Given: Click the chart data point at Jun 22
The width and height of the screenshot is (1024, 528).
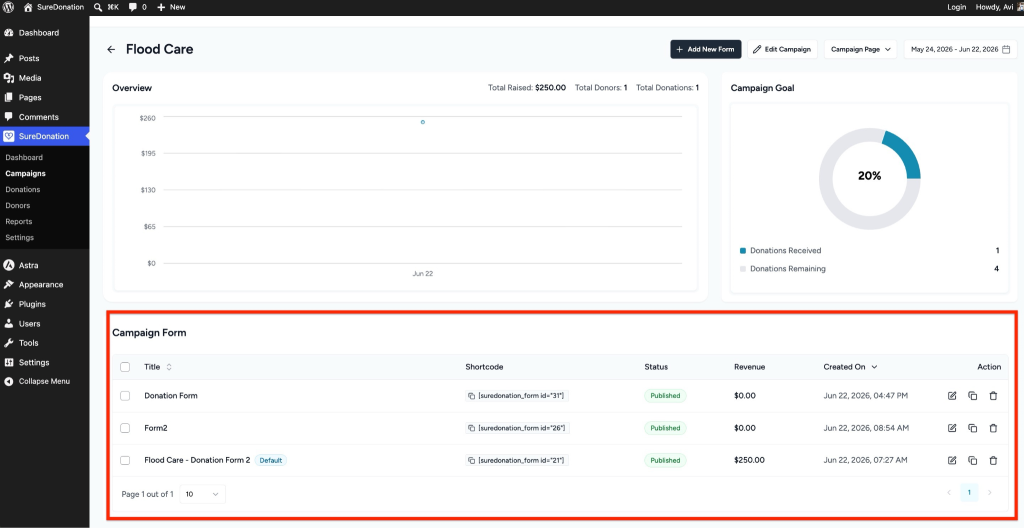Looking at the screenshot, I should coord(423,122).
